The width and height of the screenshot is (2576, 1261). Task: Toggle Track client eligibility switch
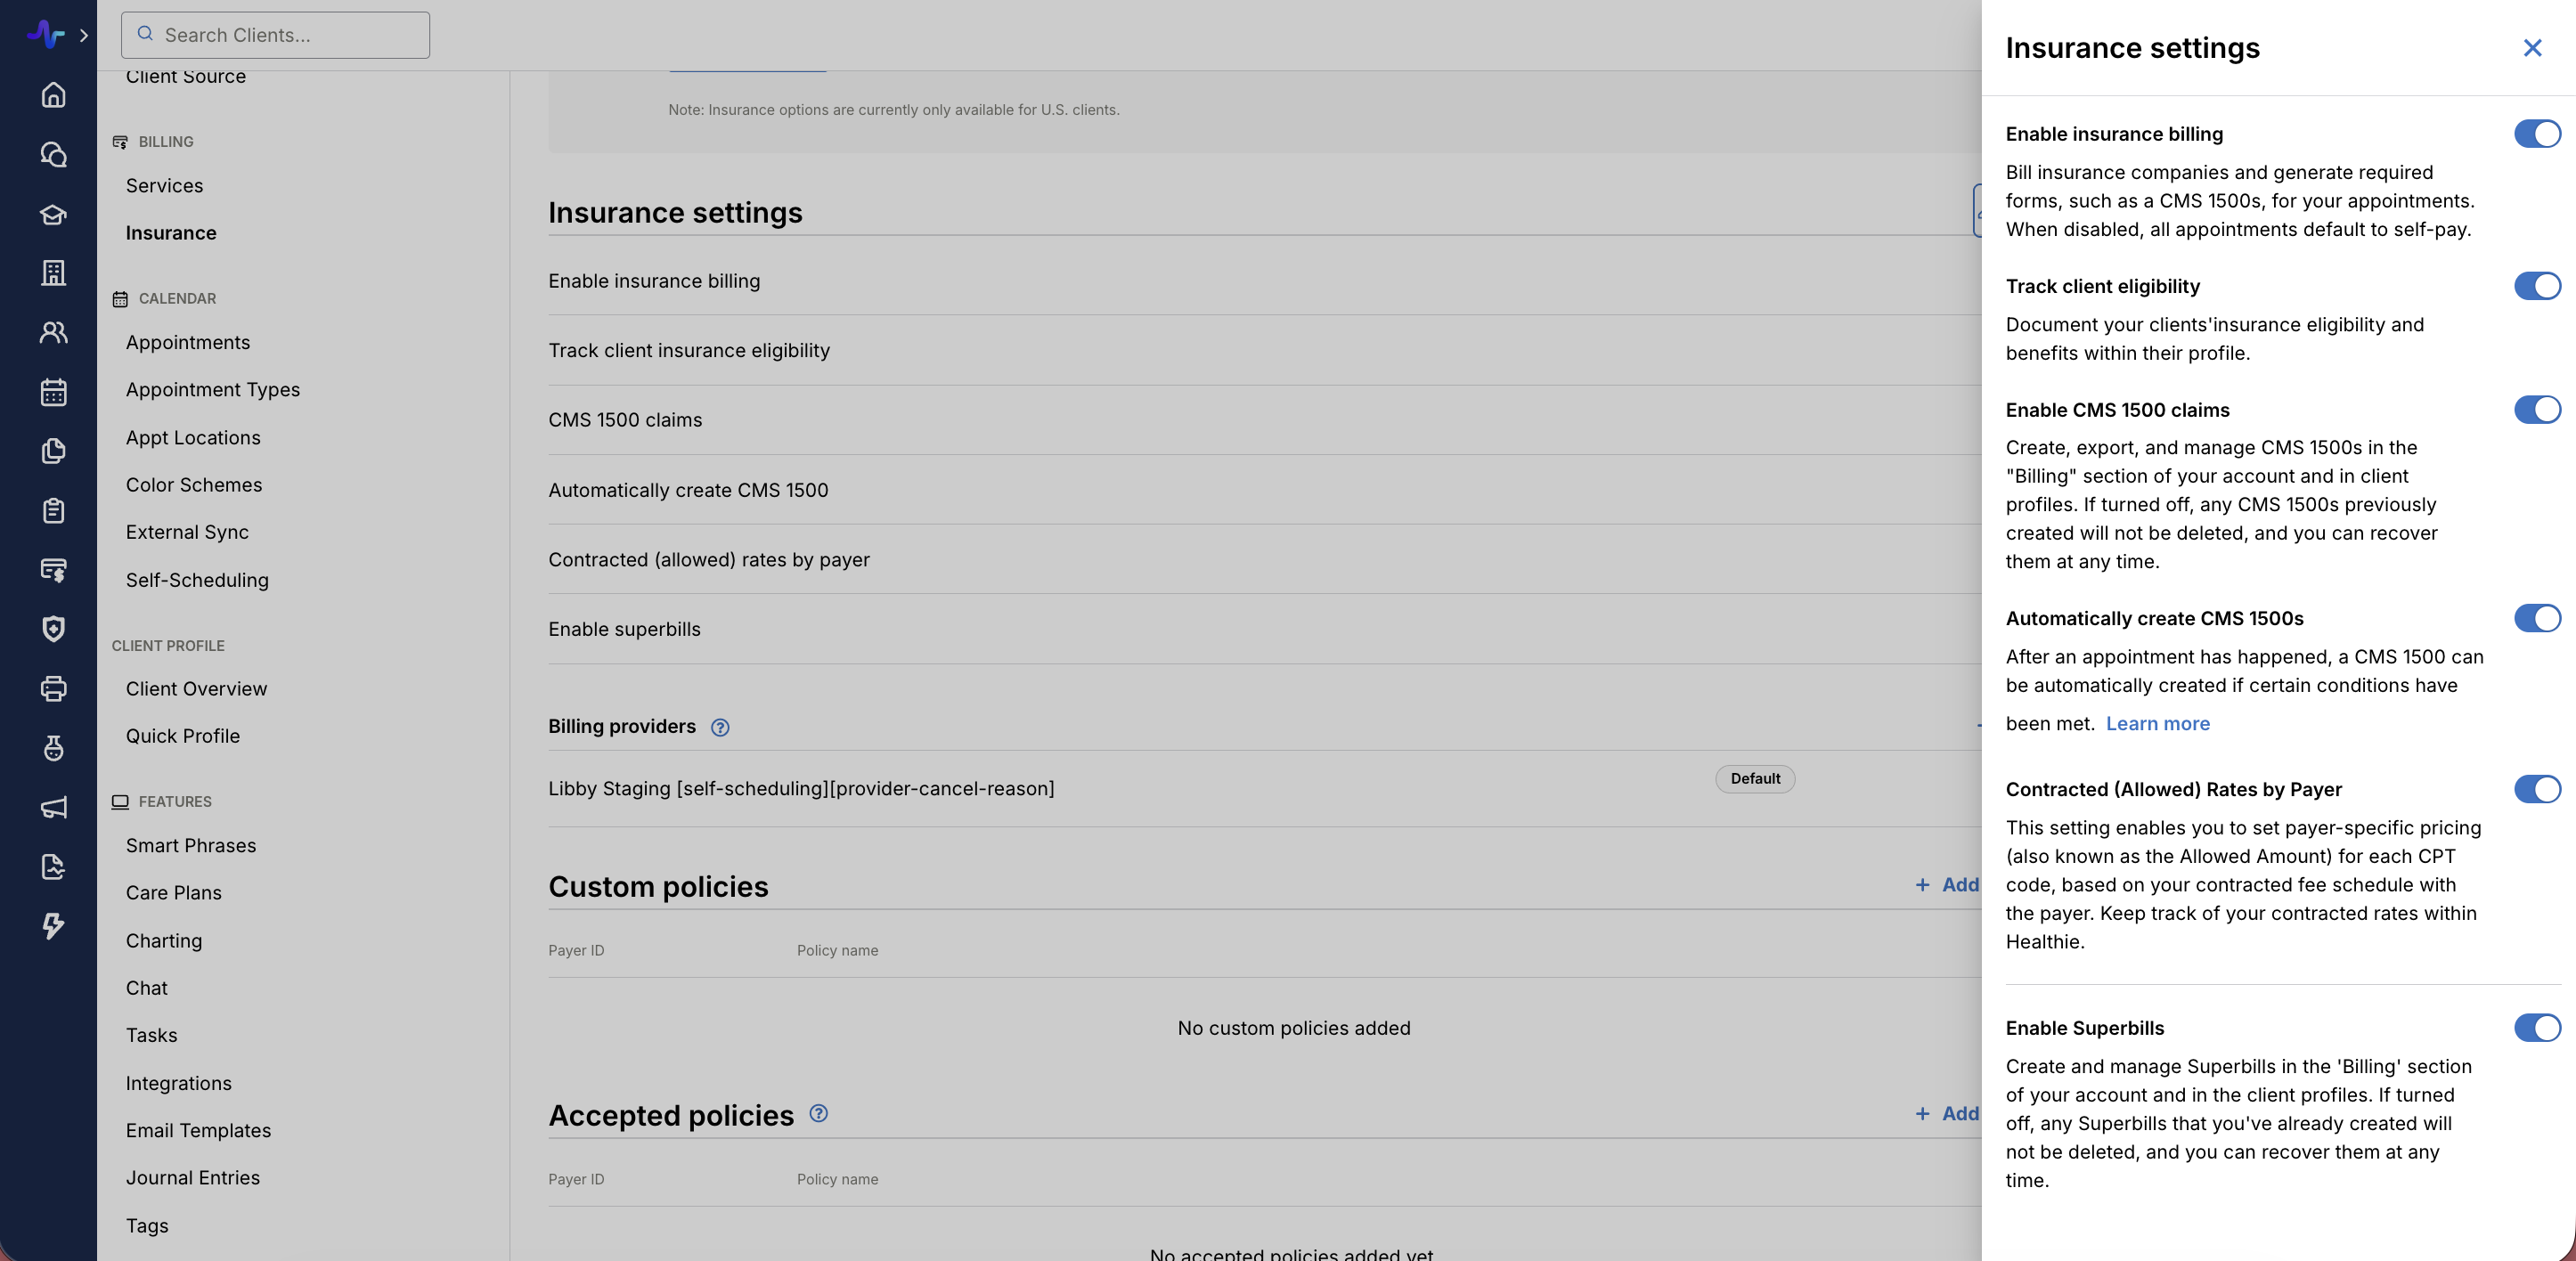2536,286
